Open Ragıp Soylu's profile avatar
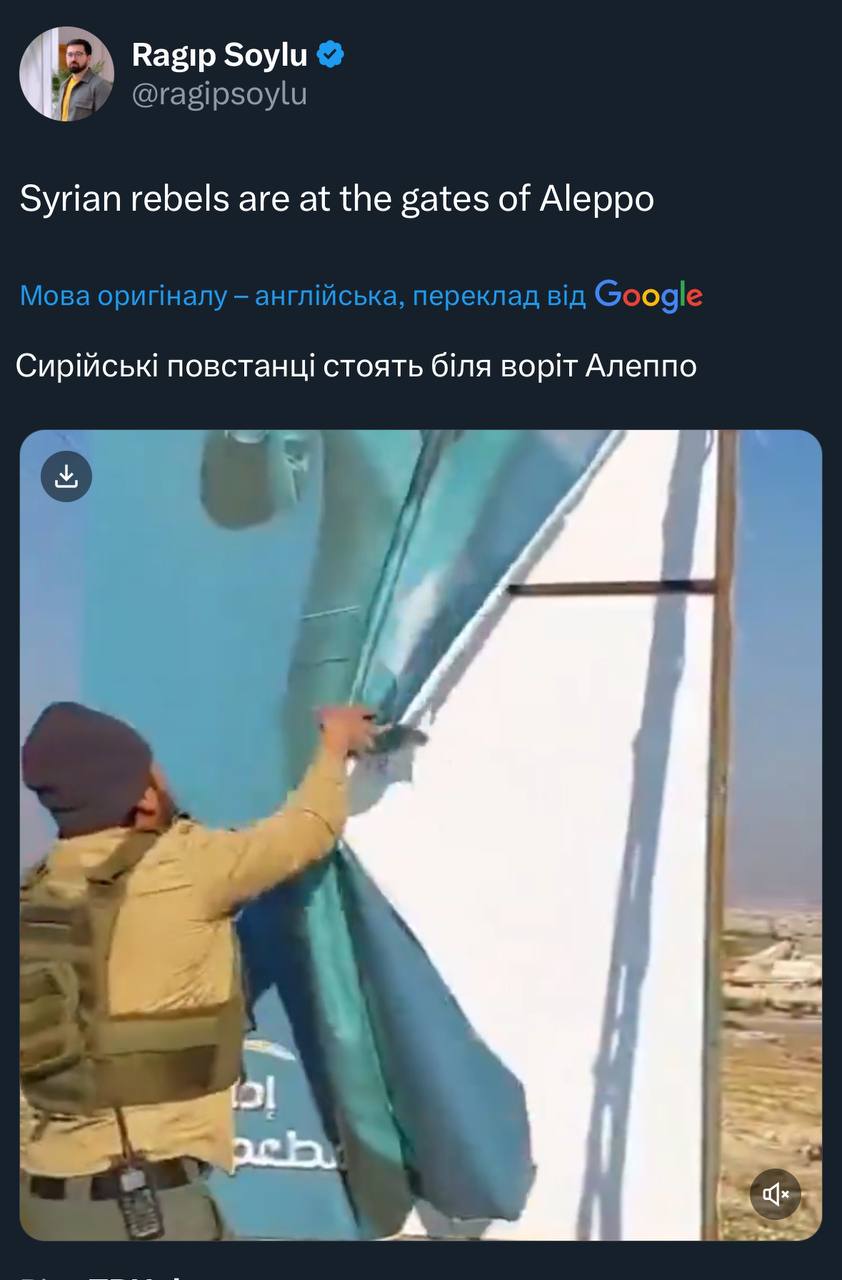 click(67, 74)
